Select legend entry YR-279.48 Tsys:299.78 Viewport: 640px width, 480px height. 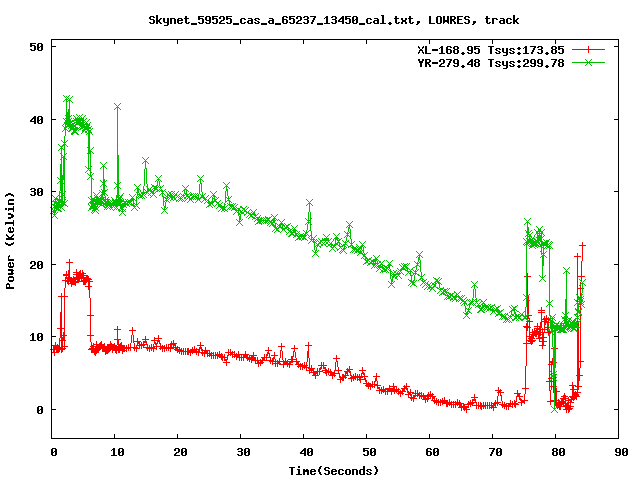coord(491,63)
